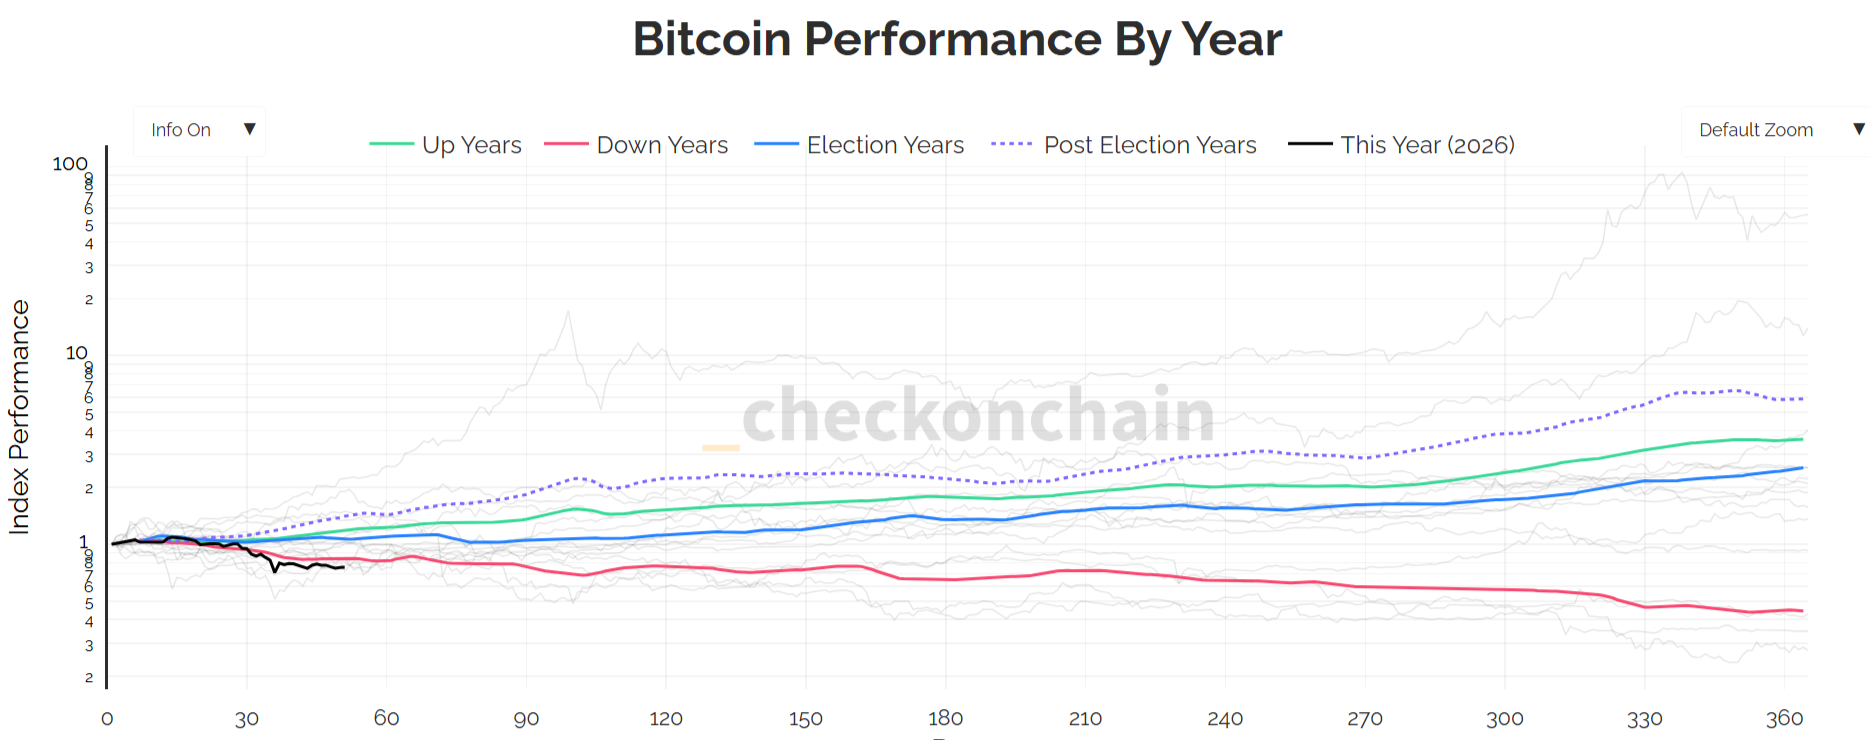
Task: Open the Default Zoom dropdown
Action: click(1775, 130)
